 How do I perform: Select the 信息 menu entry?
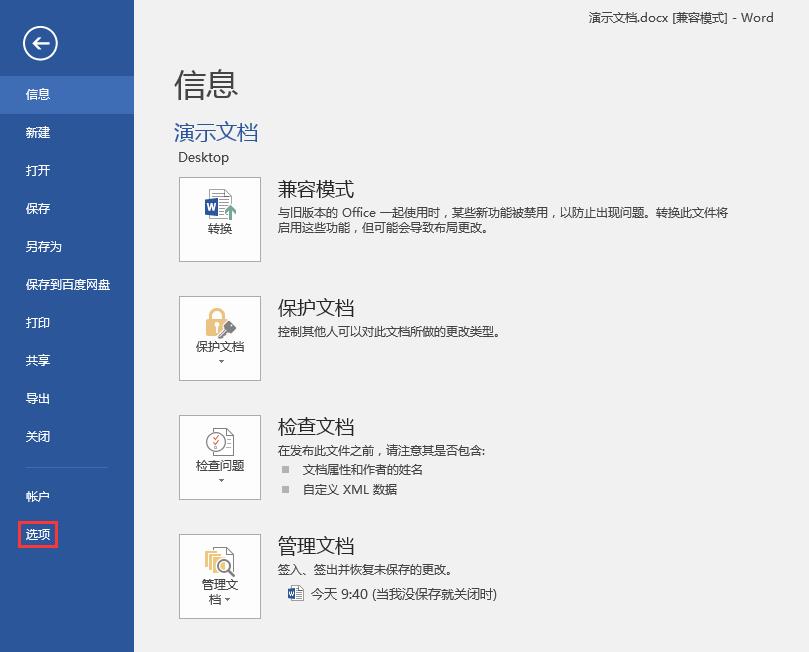[37, 94]
